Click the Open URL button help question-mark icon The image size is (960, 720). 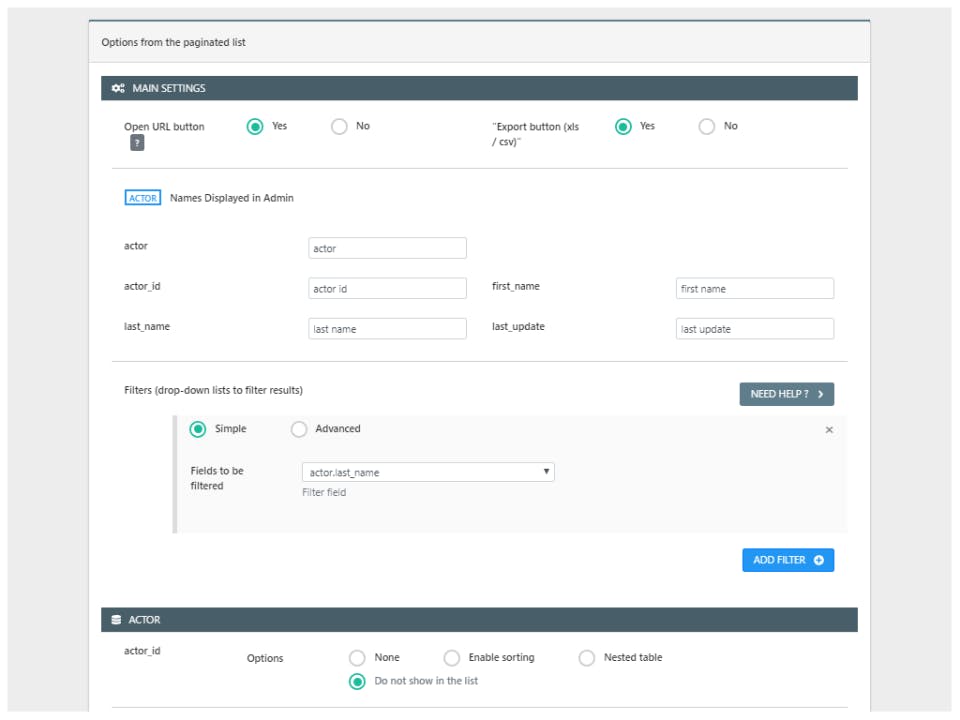[x=137, y=143]
